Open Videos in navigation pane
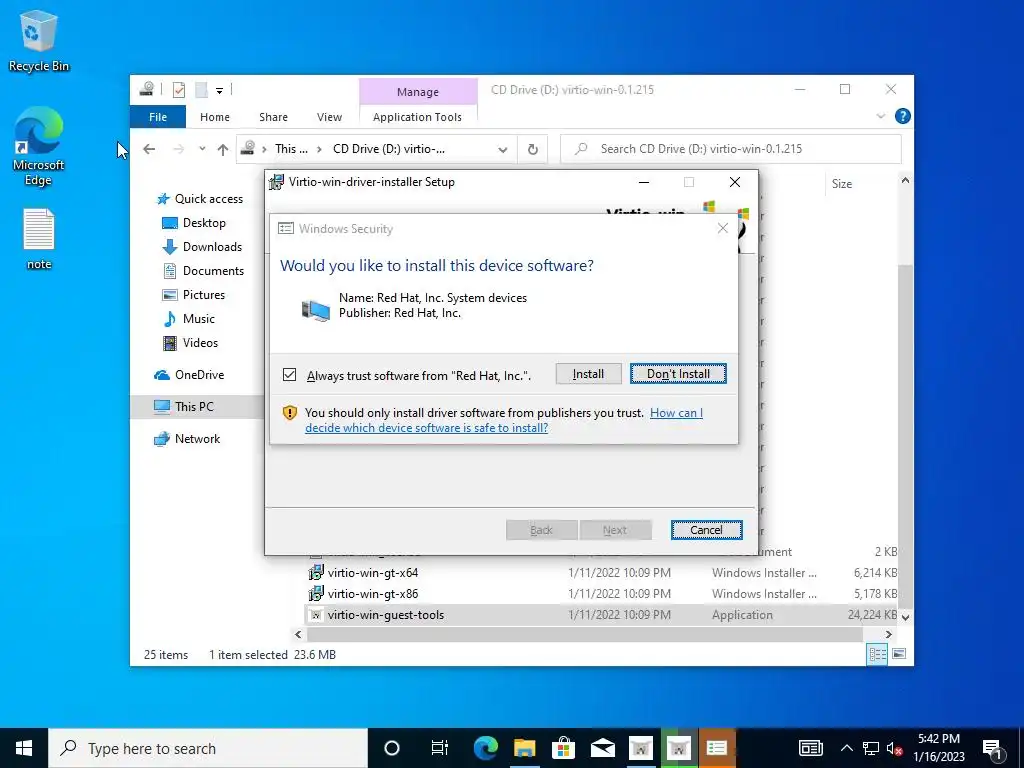 (190, 343)
